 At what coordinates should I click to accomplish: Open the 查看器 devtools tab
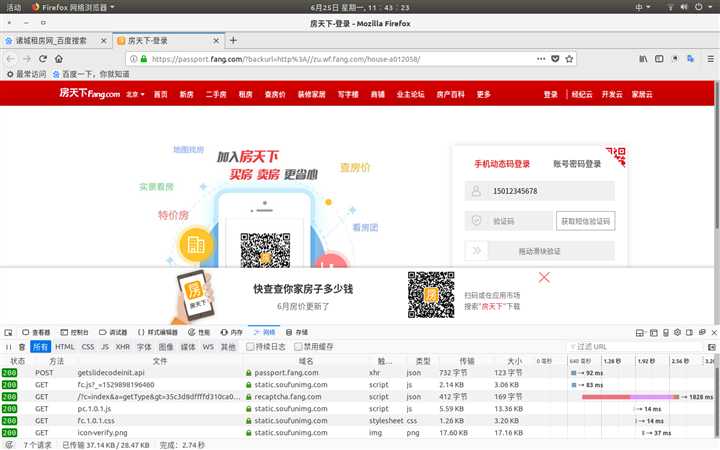pyautogui.click(x=36, y=332)
